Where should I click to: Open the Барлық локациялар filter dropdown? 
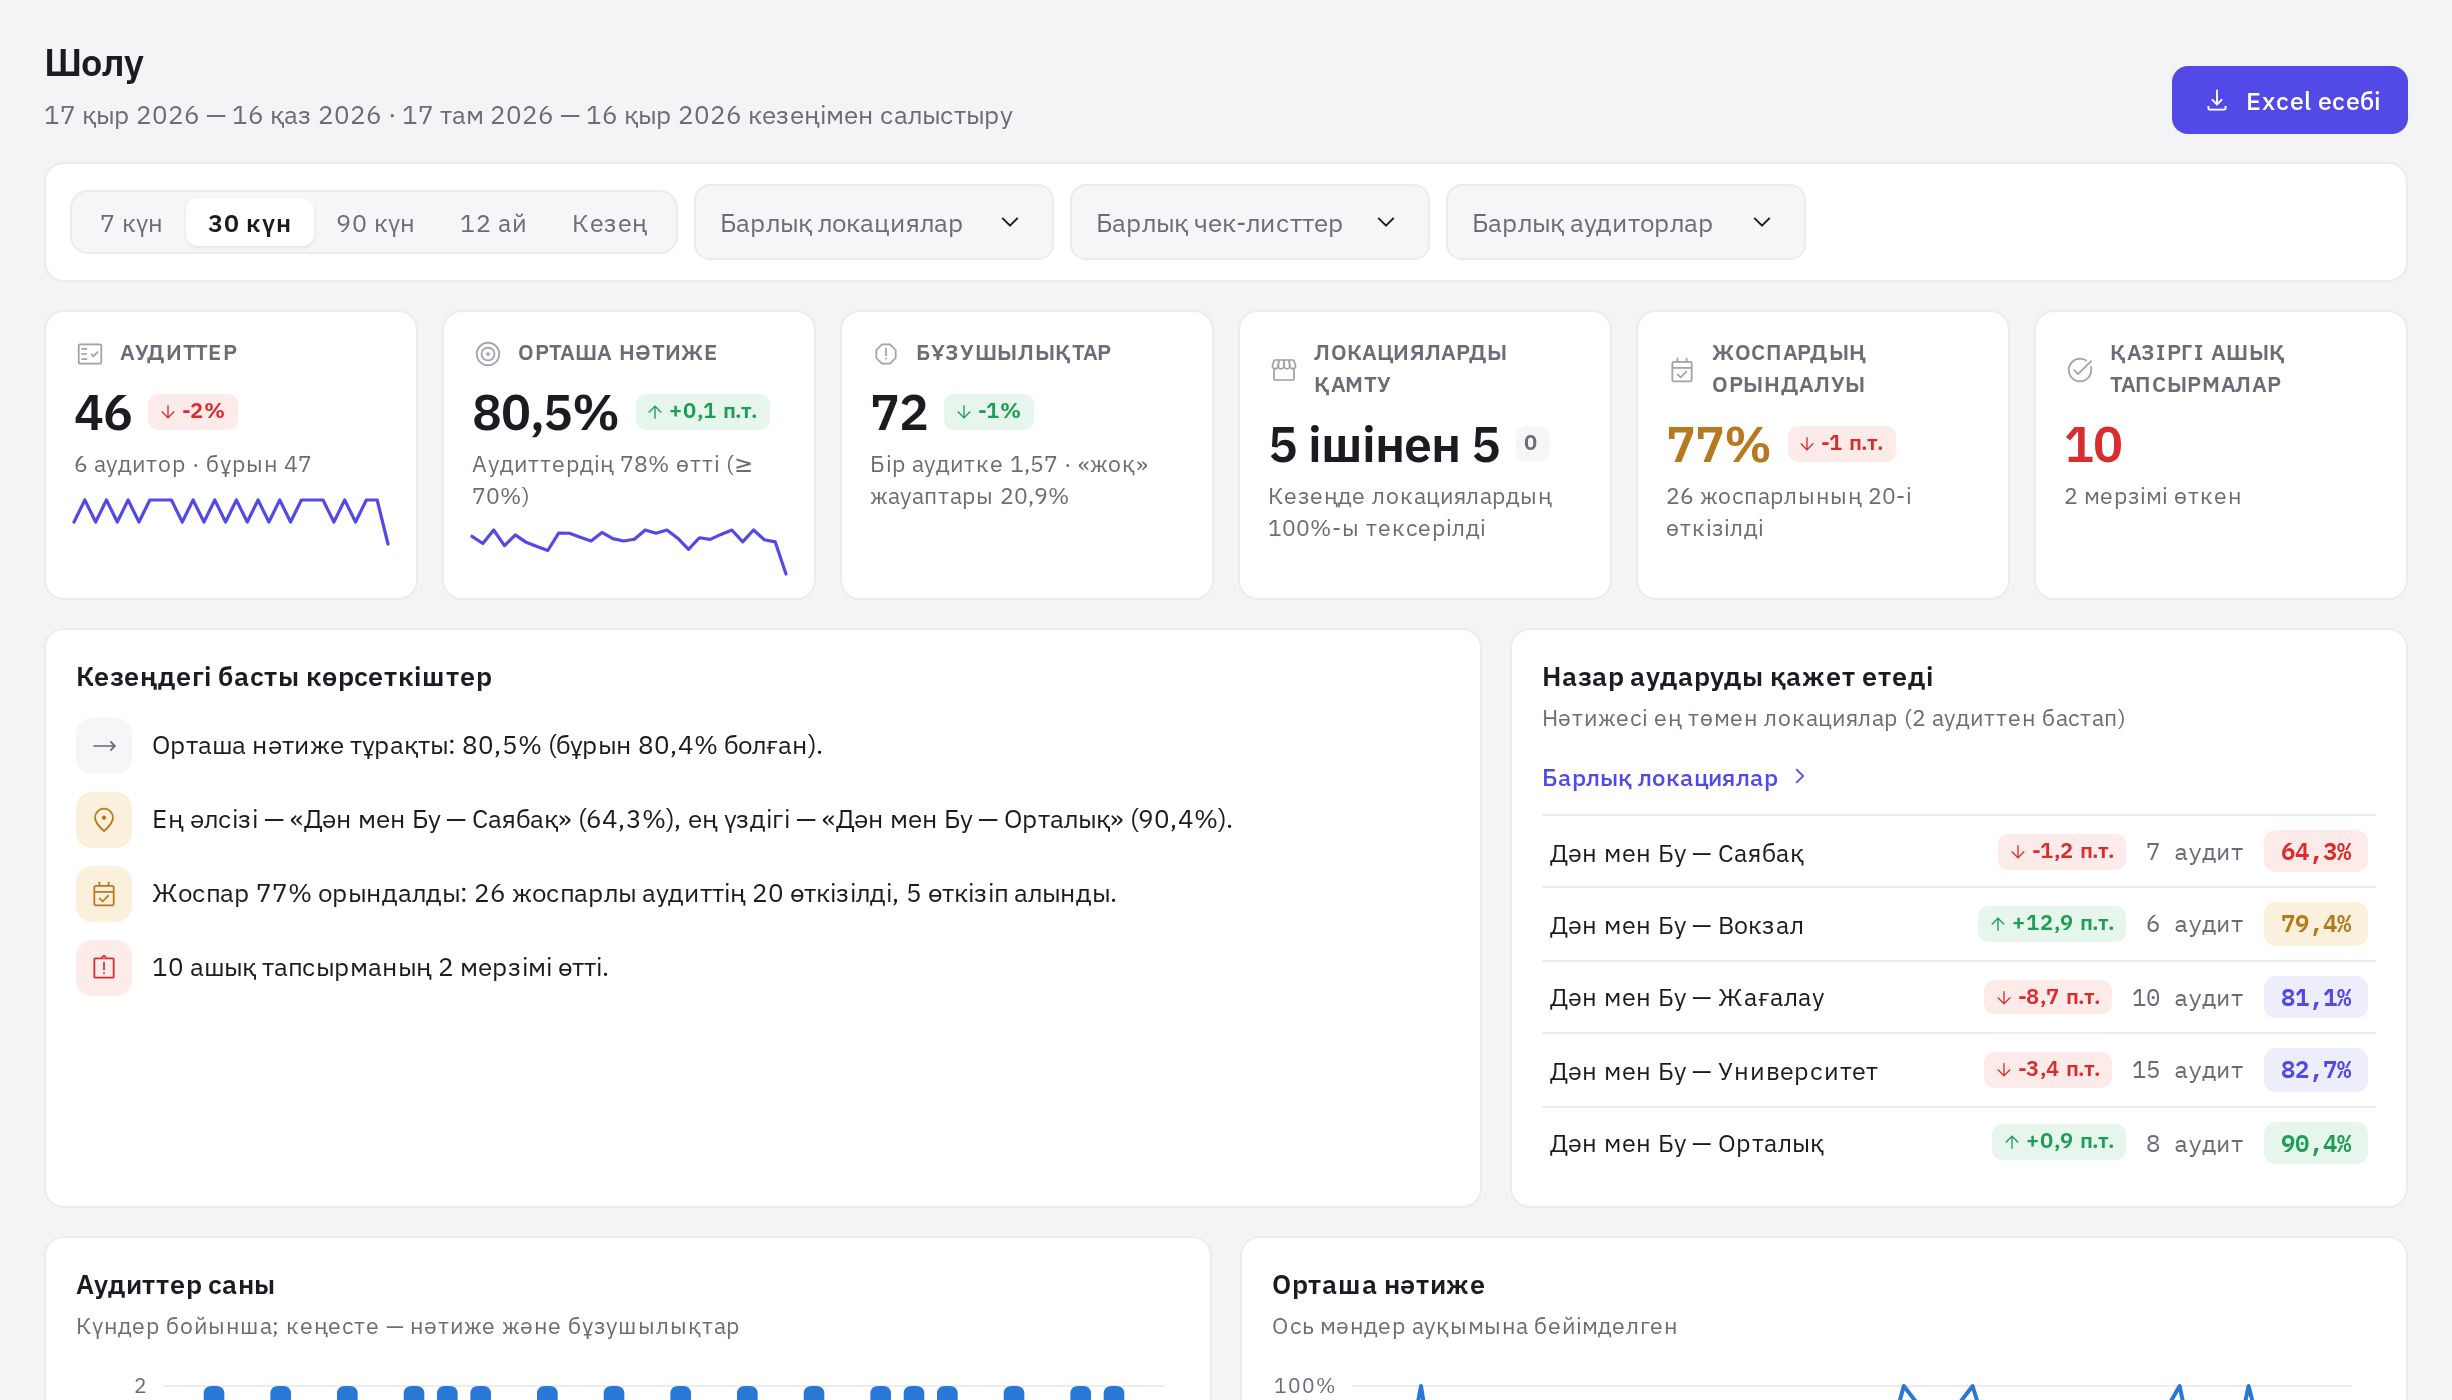(x=874, y=222)
